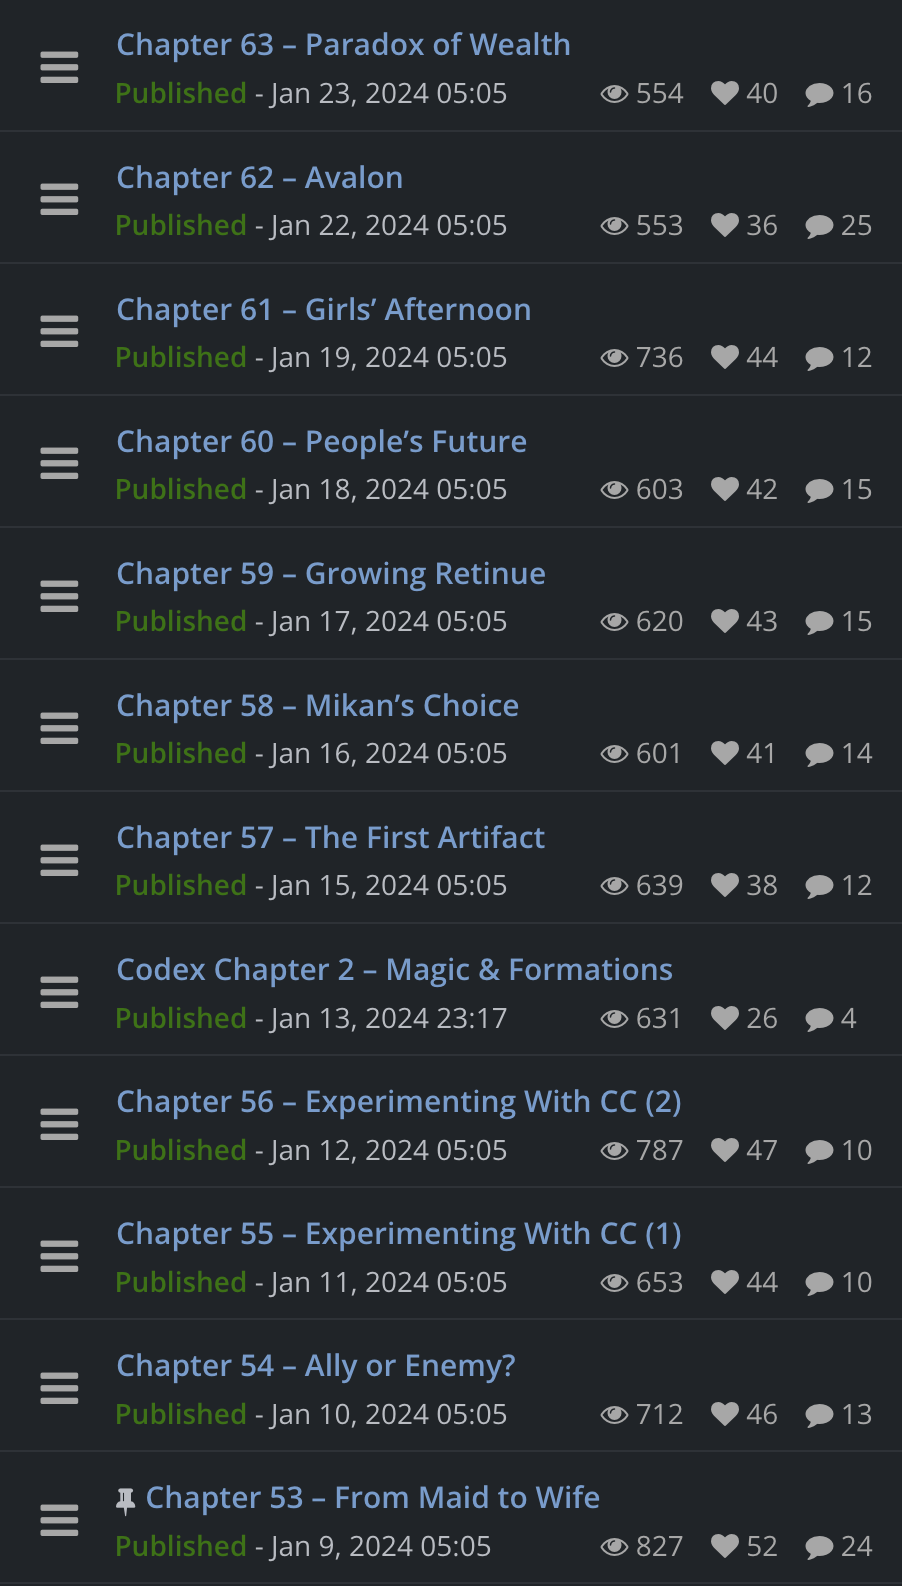Open Chapter 55 – Experimenting With CC (1)

tap(398, 1234)
